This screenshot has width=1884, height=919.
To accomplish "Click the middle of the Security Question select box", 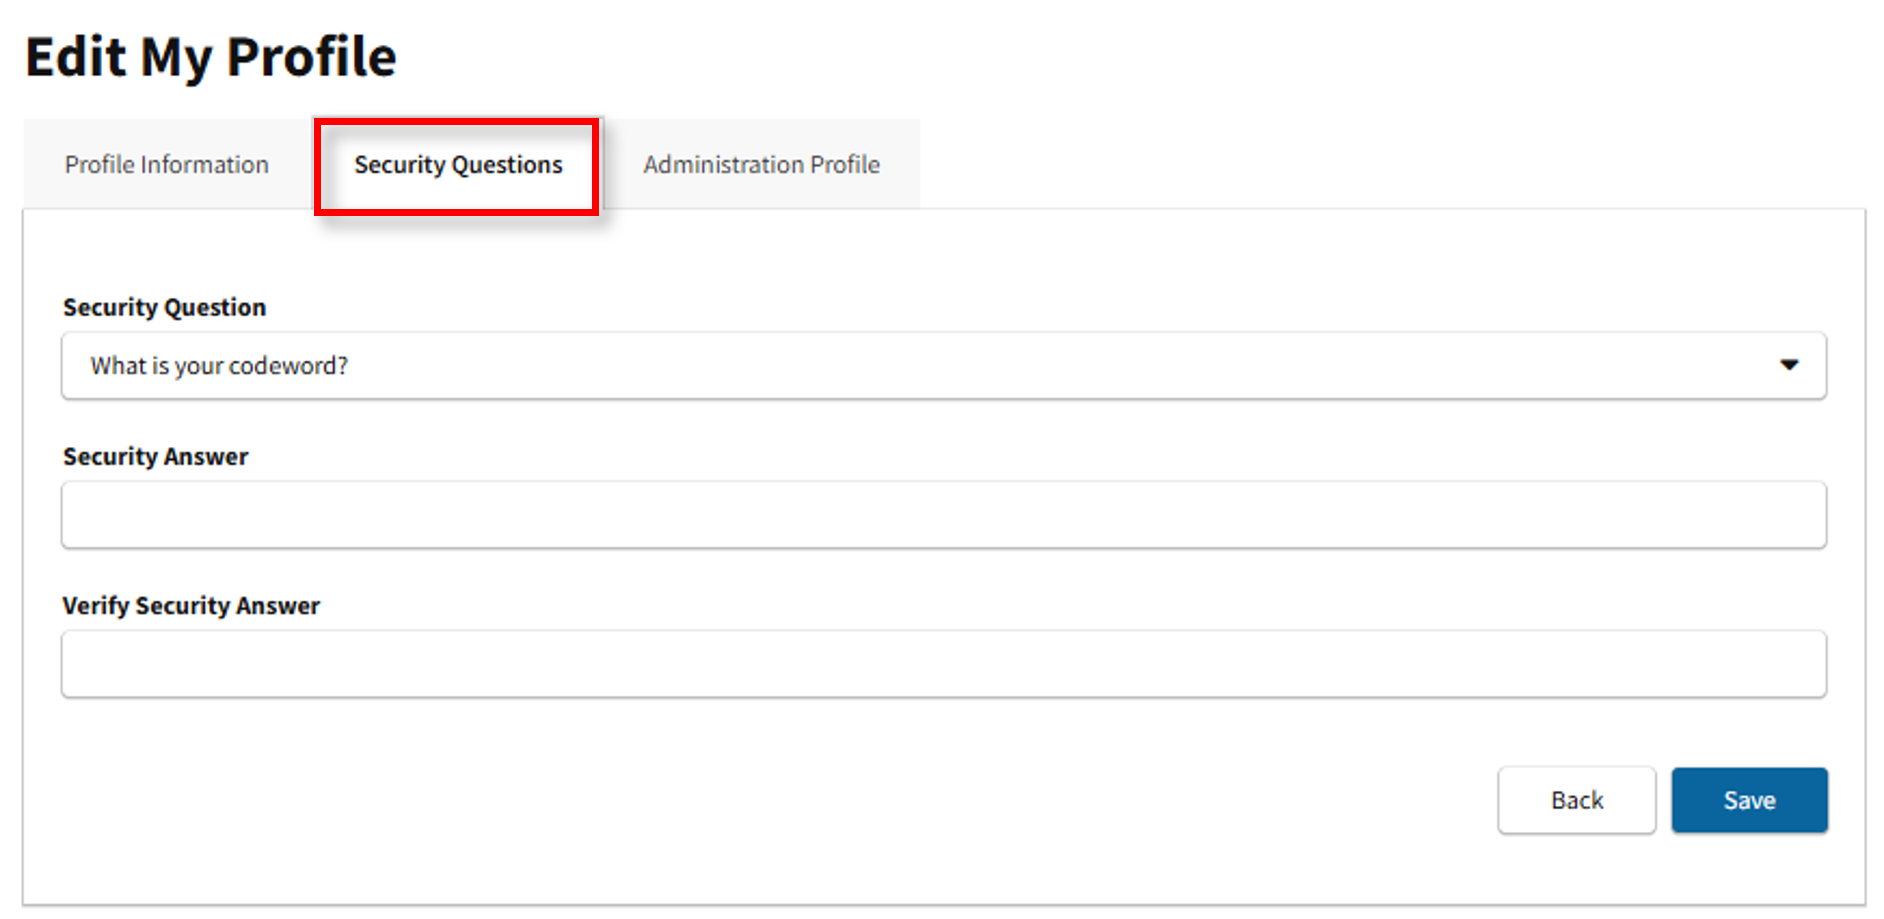I will (x=943, y=366).
